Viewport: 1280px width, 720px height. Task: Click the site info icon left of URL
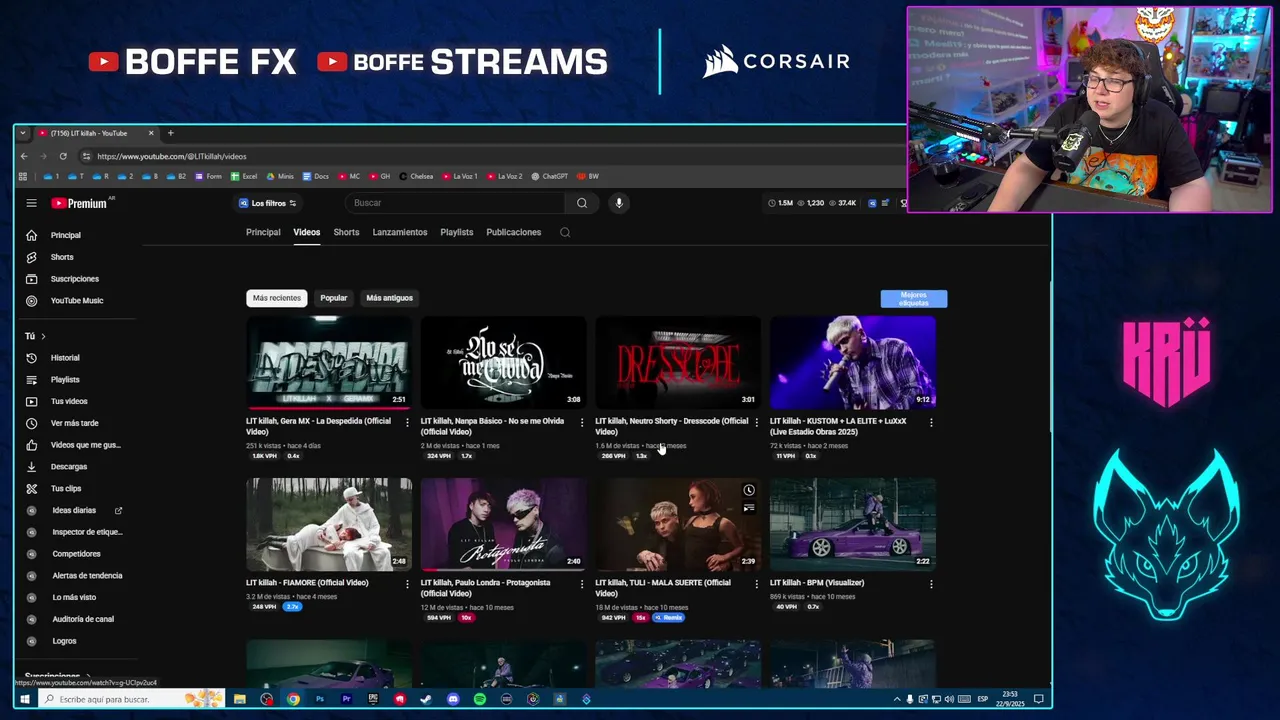(86, 156)
